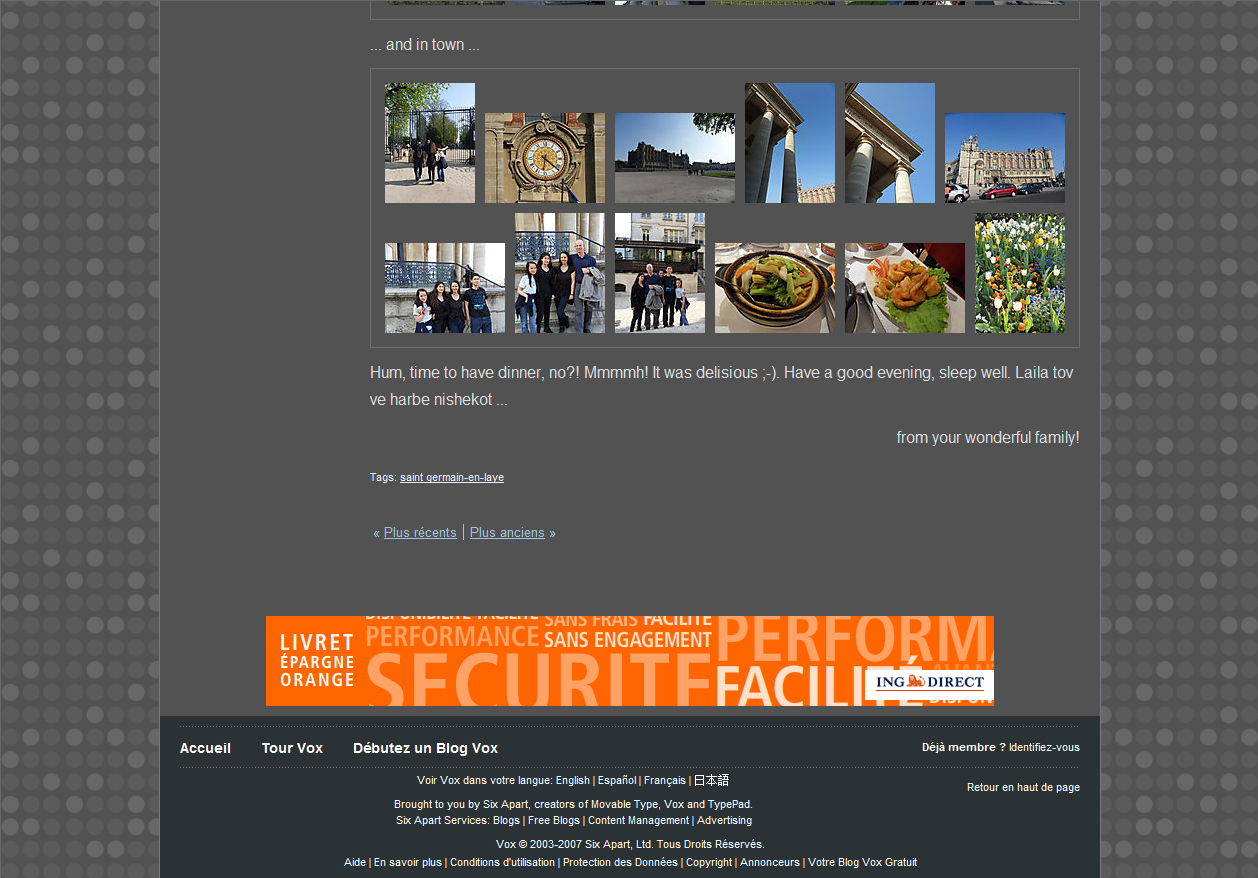Go to Plus récents posts
Viewport: 1258px width, 878px height.
click(420, 533)
